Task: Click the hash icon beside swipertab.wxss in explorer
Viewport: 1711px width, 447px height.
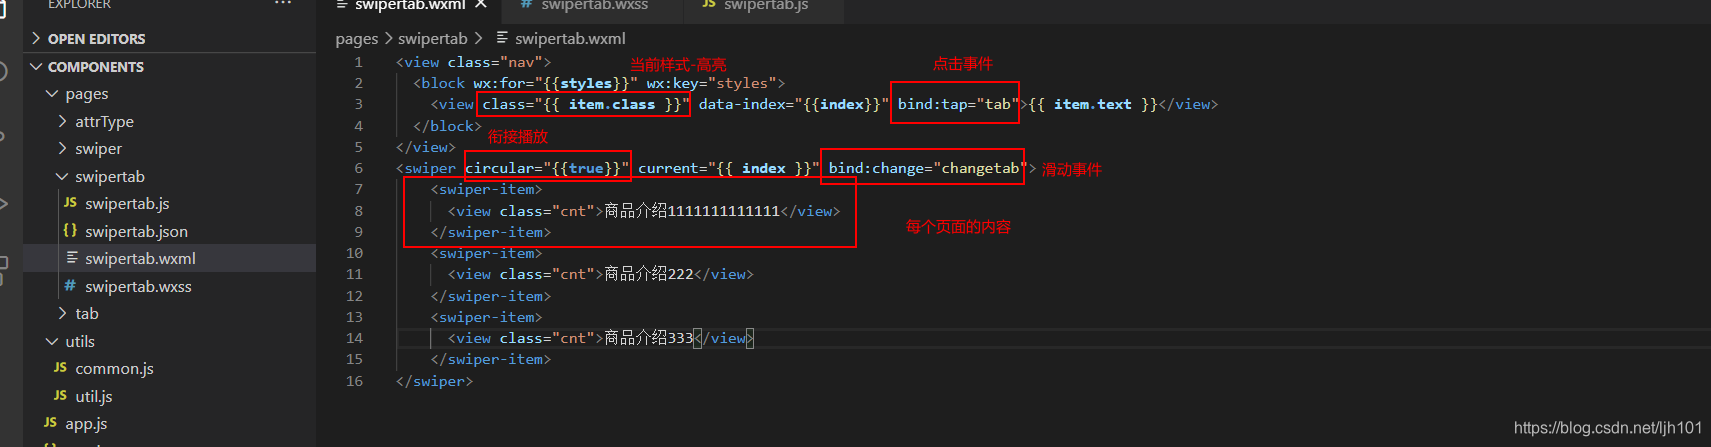Action: click(70, 286)
